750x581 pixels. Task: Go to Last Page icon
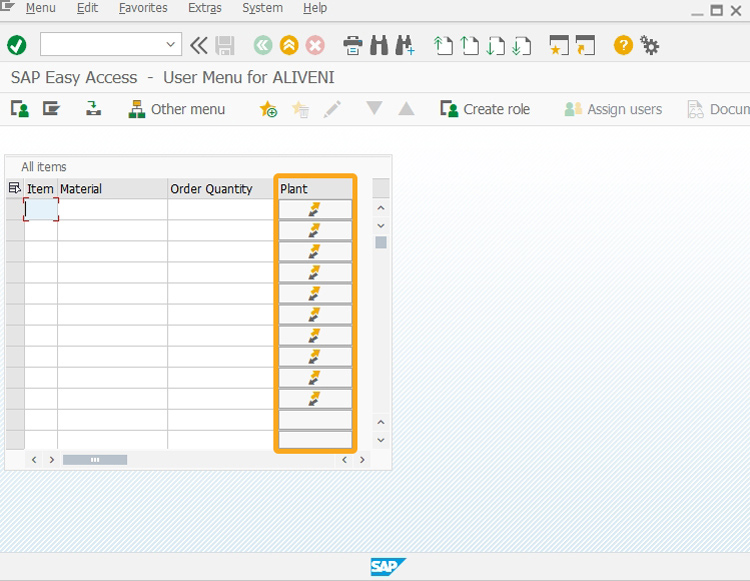click(x=521, y=46)
